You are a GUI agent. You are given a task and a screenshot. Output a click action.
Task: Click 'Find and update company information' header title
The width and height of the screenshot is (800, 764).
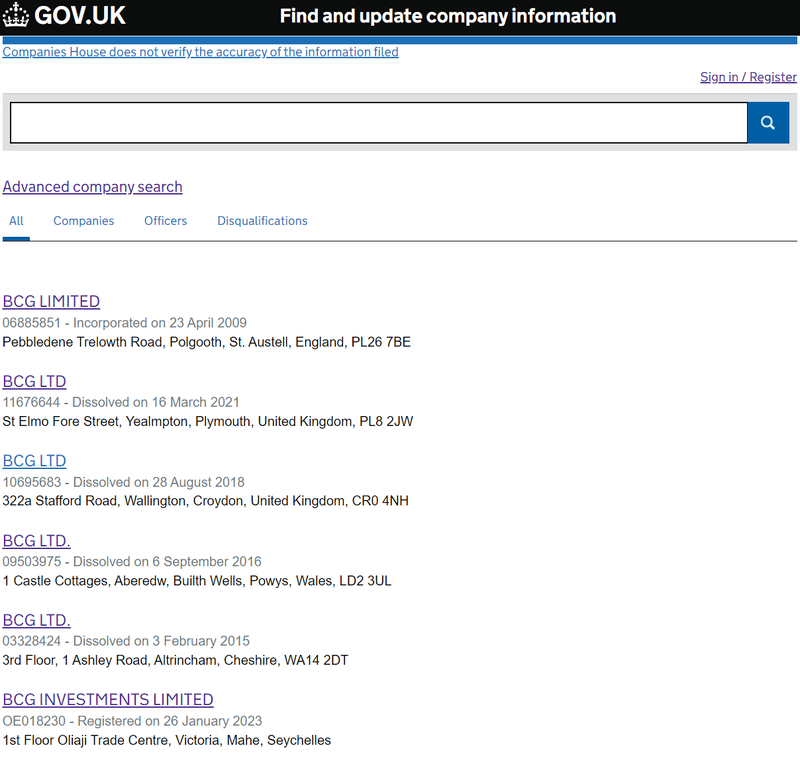coord(448,16)
